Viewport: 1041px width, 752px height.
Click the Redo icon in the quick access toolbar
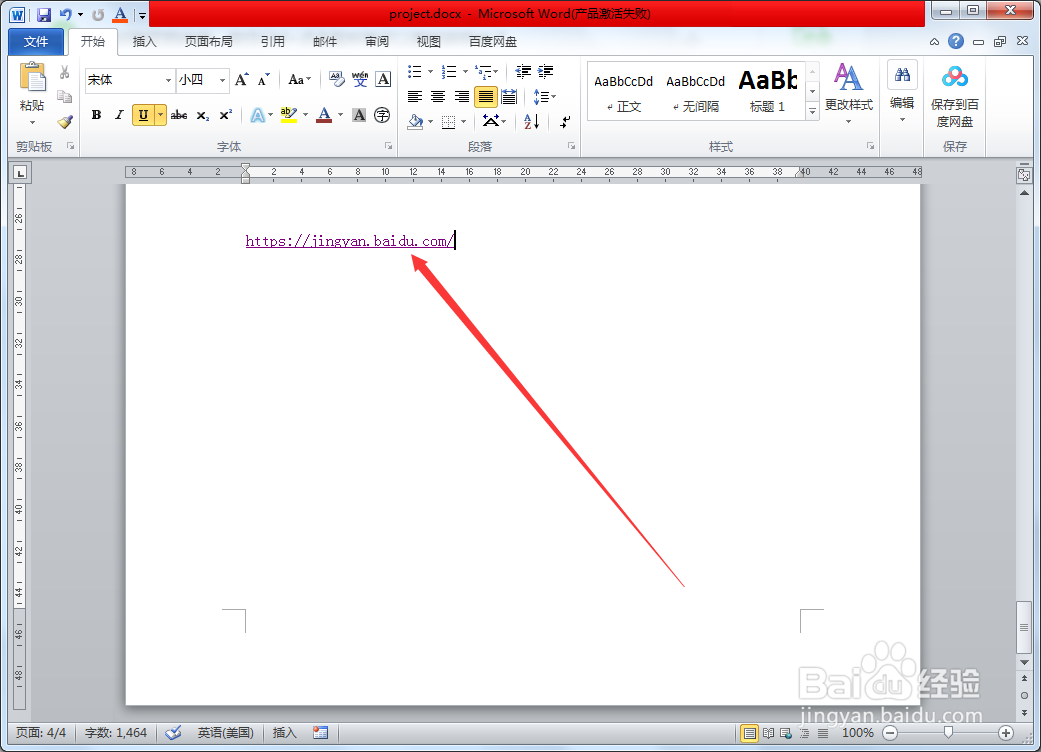(x=98, y=15)
